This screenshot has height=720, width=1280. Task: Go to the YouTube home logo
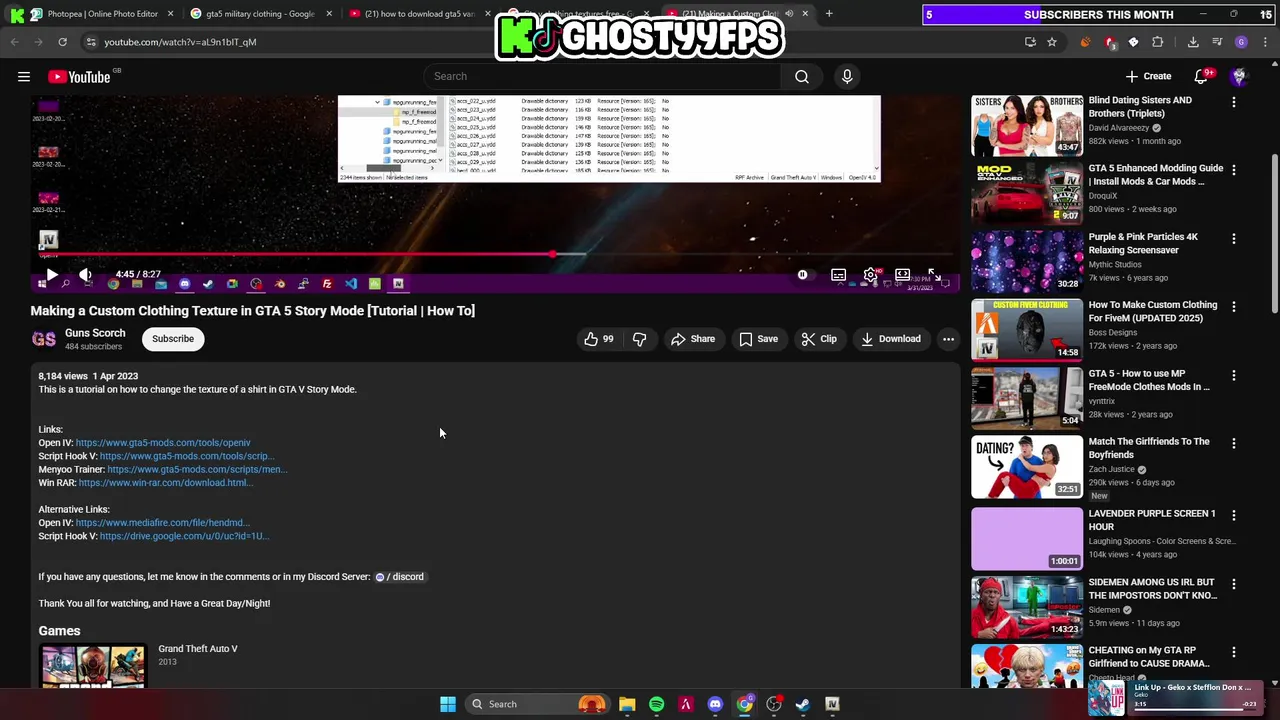79,77
